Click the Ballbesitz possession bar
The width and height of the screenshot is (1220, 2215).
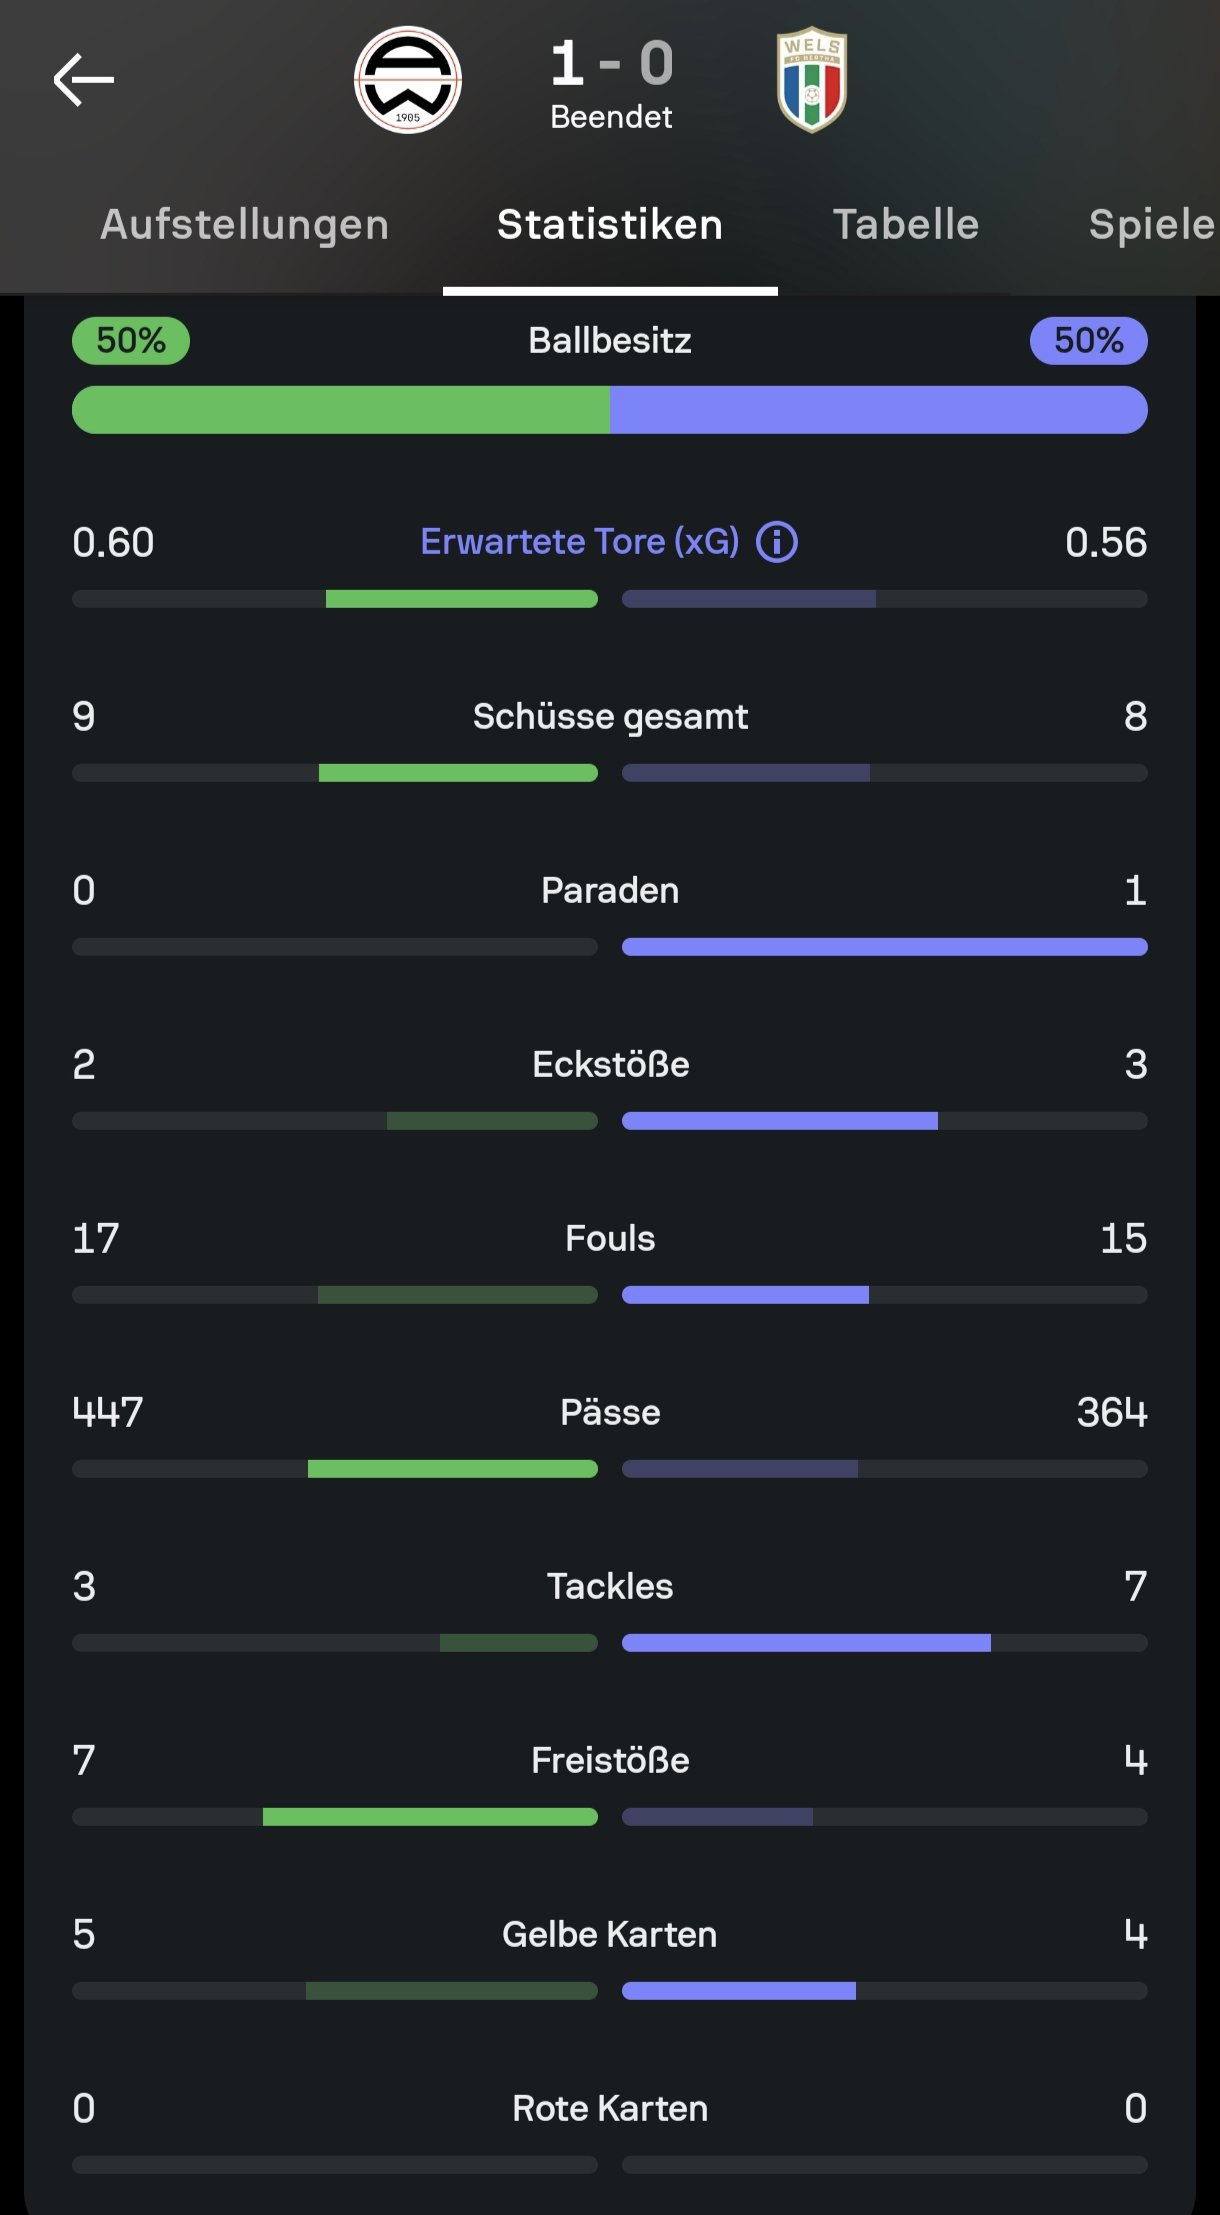tap(610, 410)
